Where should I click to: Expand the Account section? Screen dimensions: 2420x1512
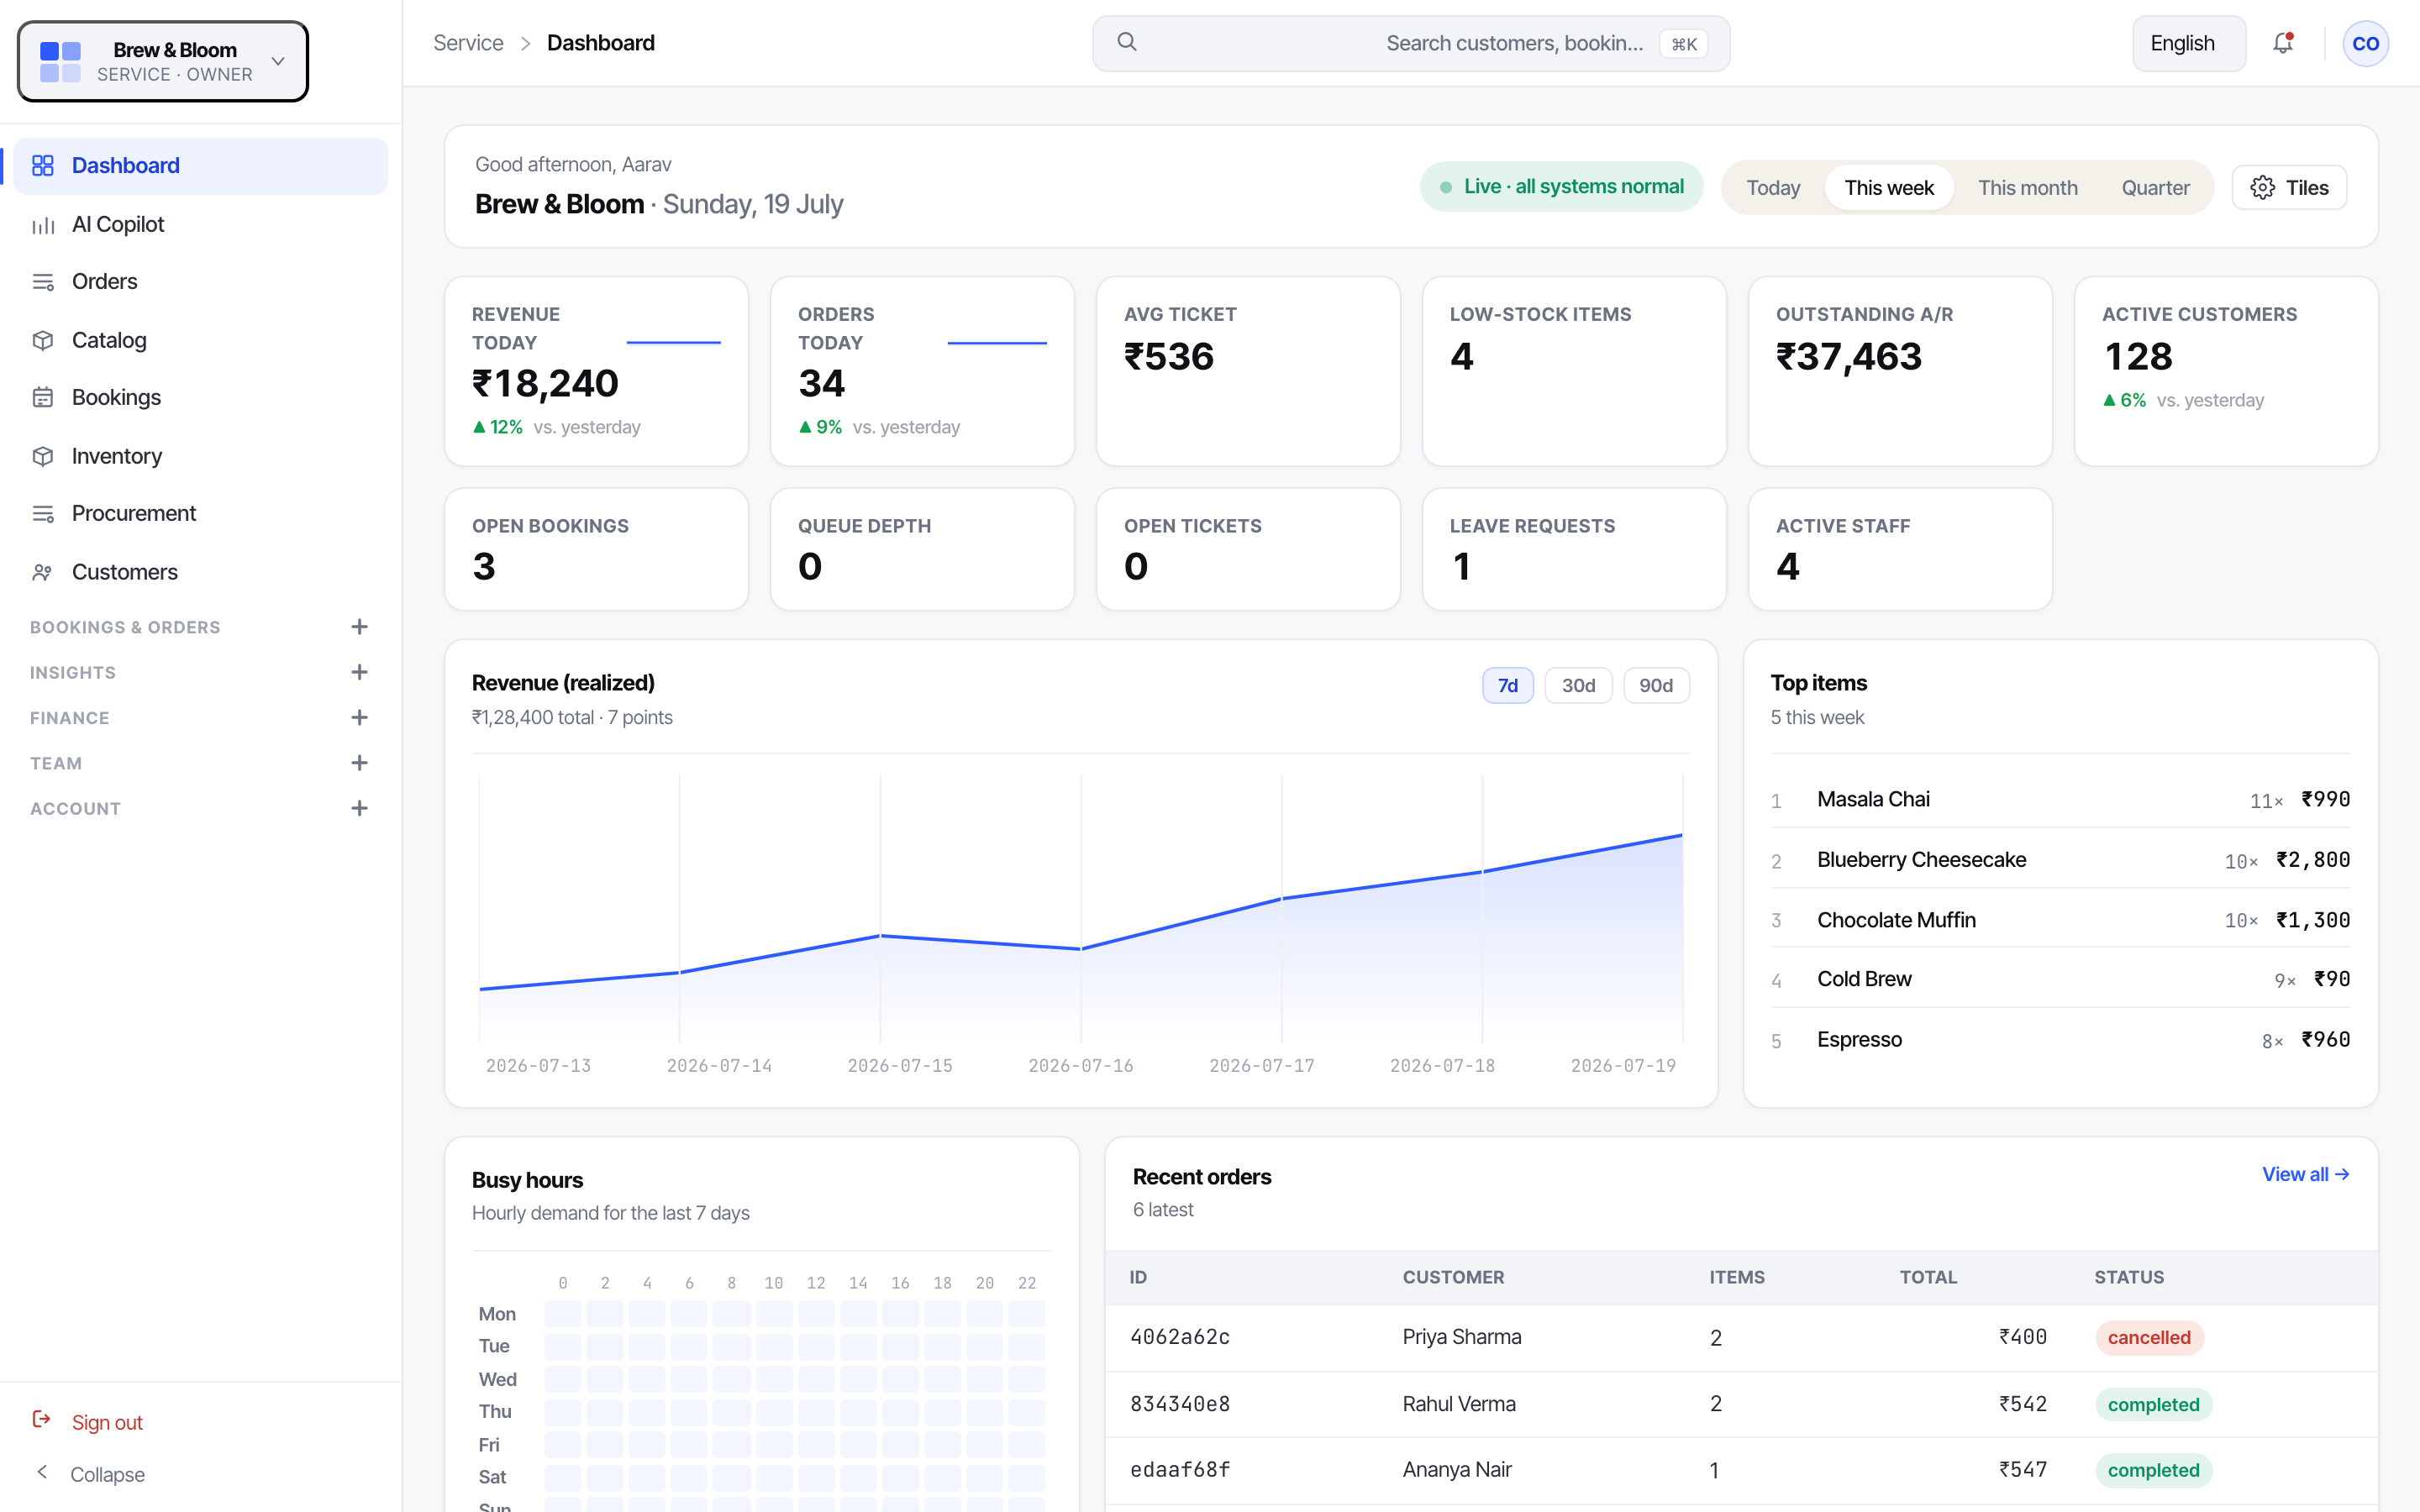point(359,808)
